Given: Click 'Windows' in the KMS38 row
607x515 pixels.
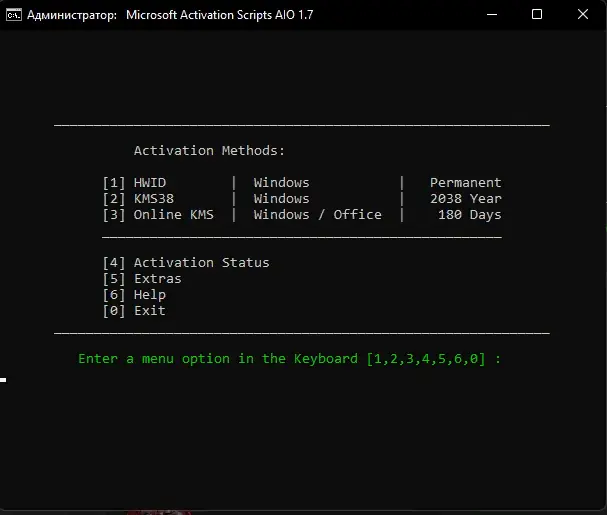Looking at the screenshot, I should (x=281, y=199).
